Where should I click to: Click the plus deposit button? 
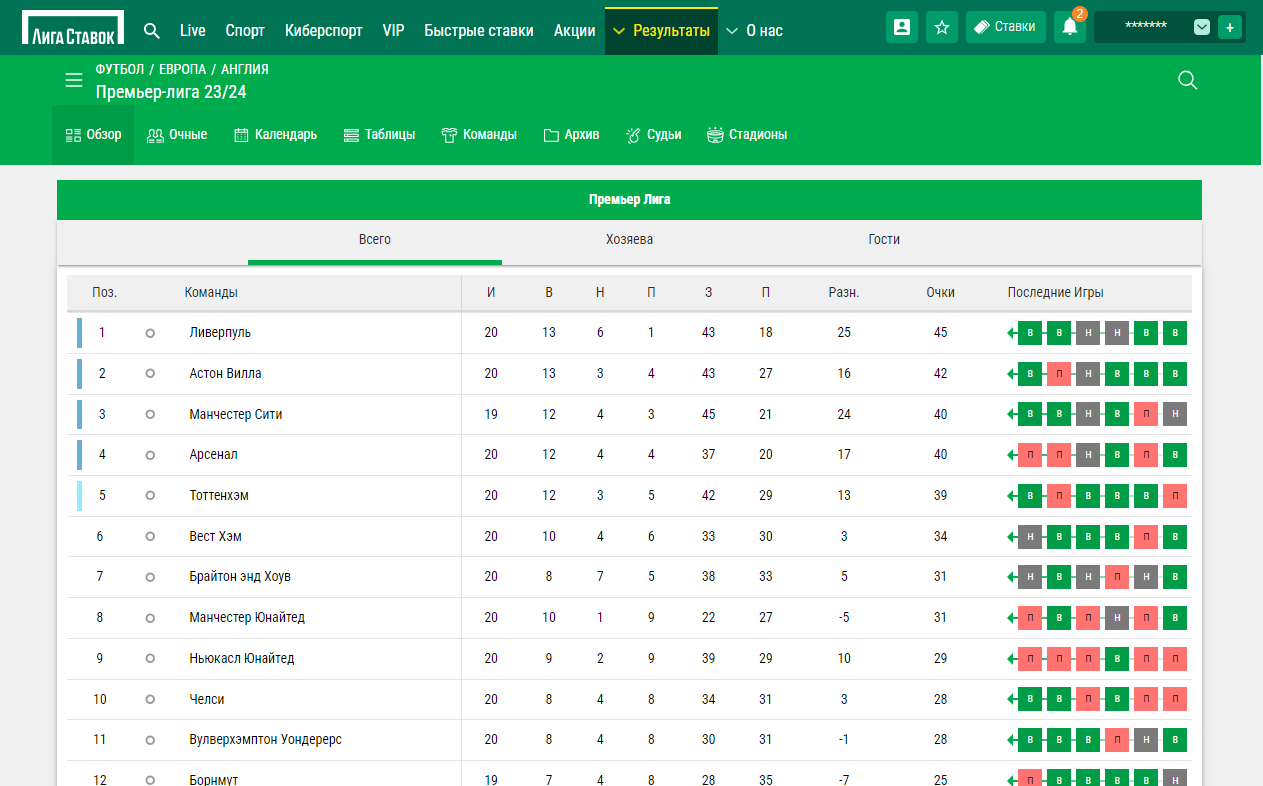(1230, 27)
